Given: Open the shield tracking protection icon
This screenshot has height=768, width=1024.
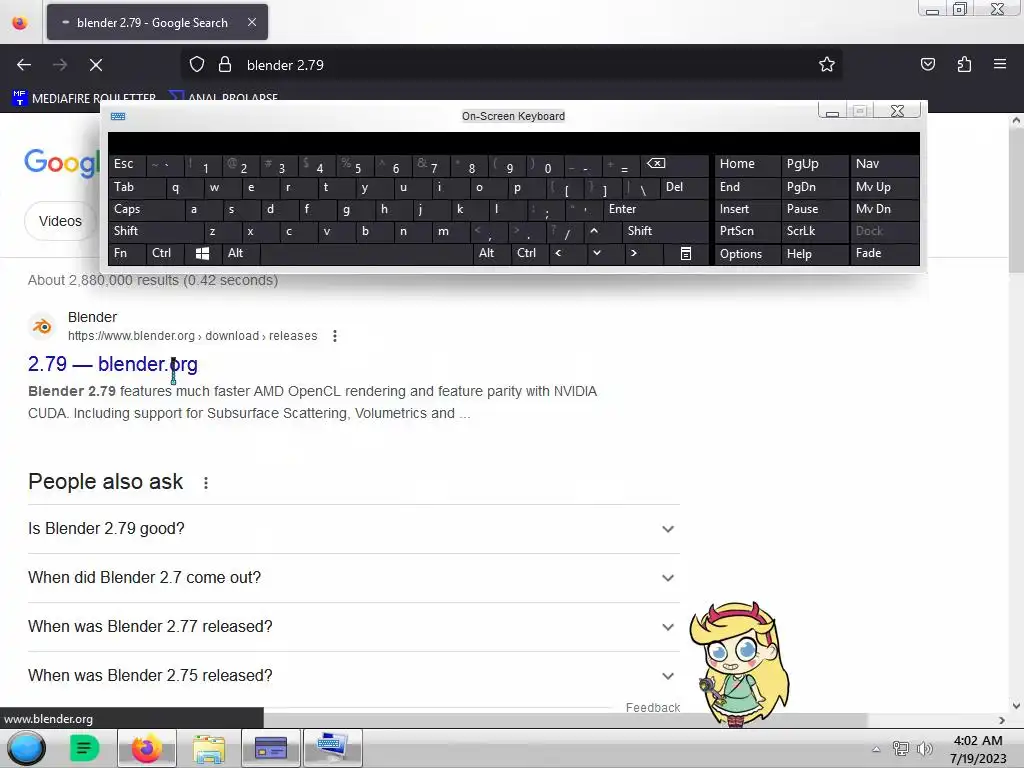Looking at the screenshot, I should point(197,65).
